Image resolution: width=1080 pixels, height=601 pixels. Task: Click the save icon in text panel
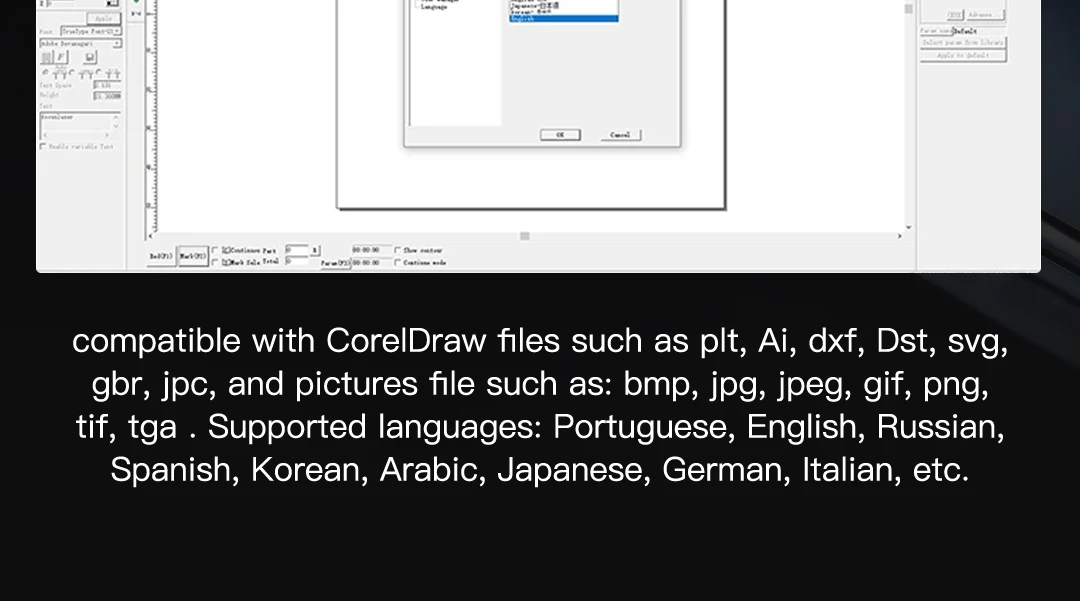(x=90, y=57)
